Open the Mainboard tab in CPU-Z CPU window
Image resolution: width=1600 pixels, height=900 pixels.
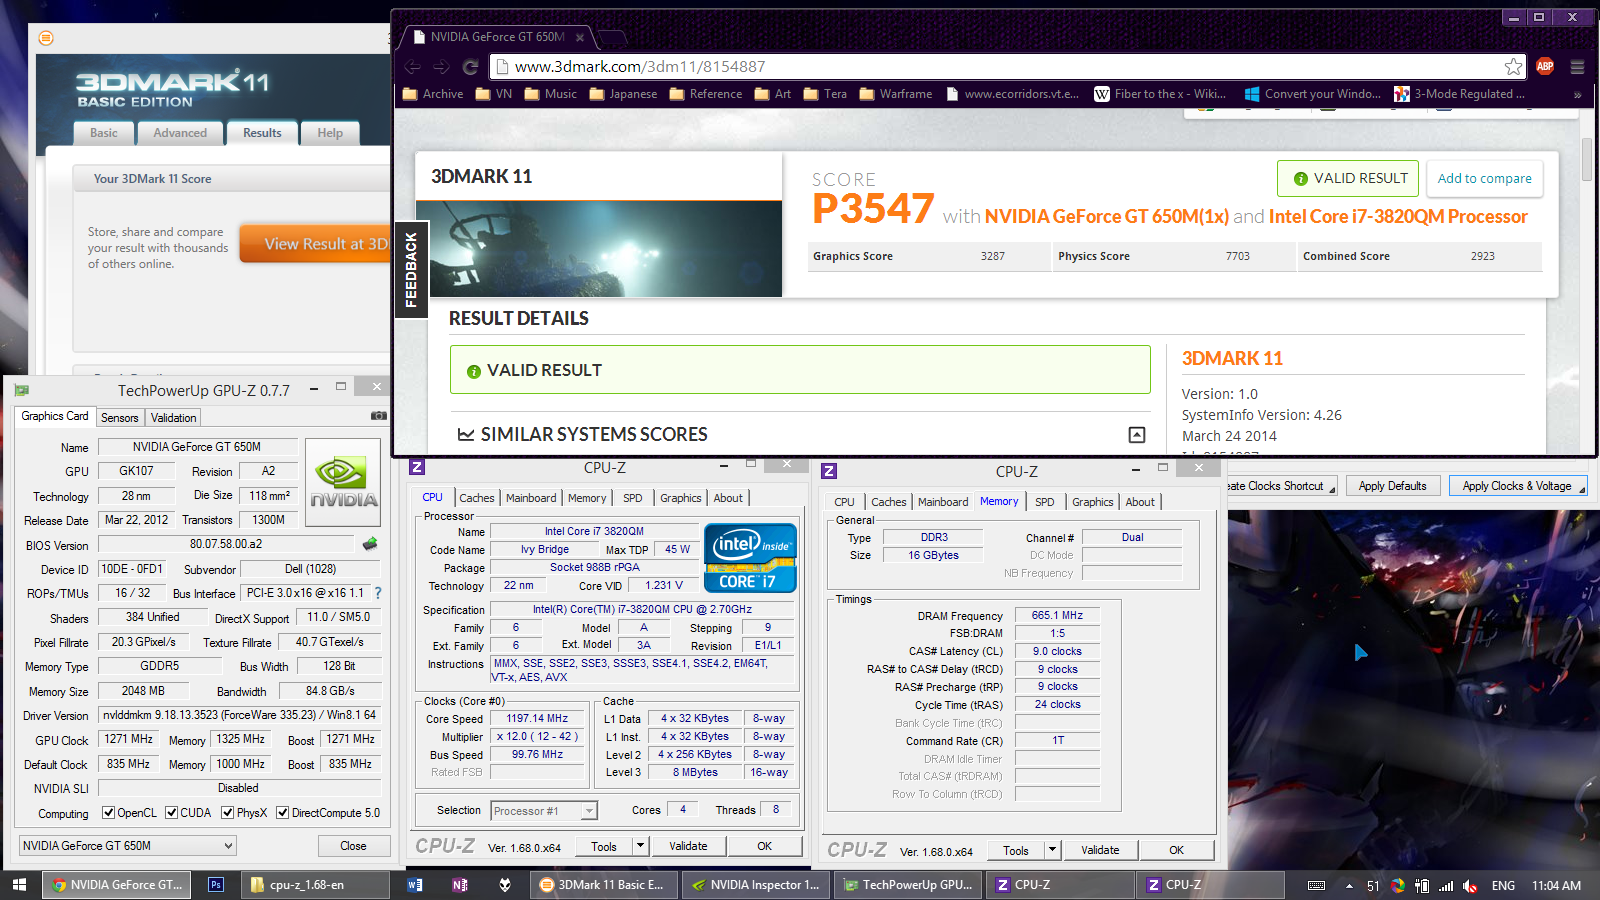[x=531, y=498]
